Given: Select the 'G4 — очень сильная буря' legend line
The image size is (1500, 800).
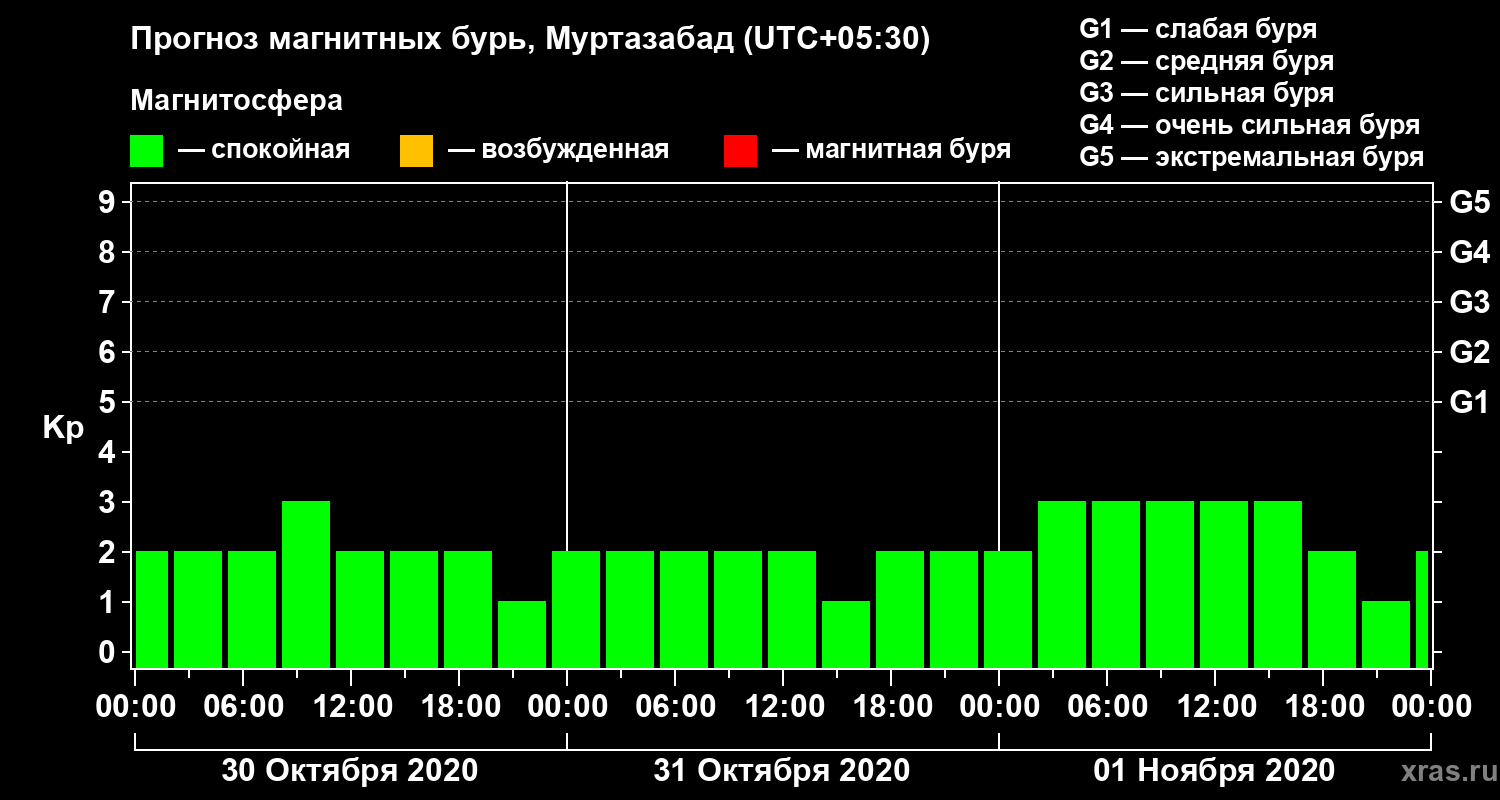Looking at the screenshot, I should tap(1250, 125).
